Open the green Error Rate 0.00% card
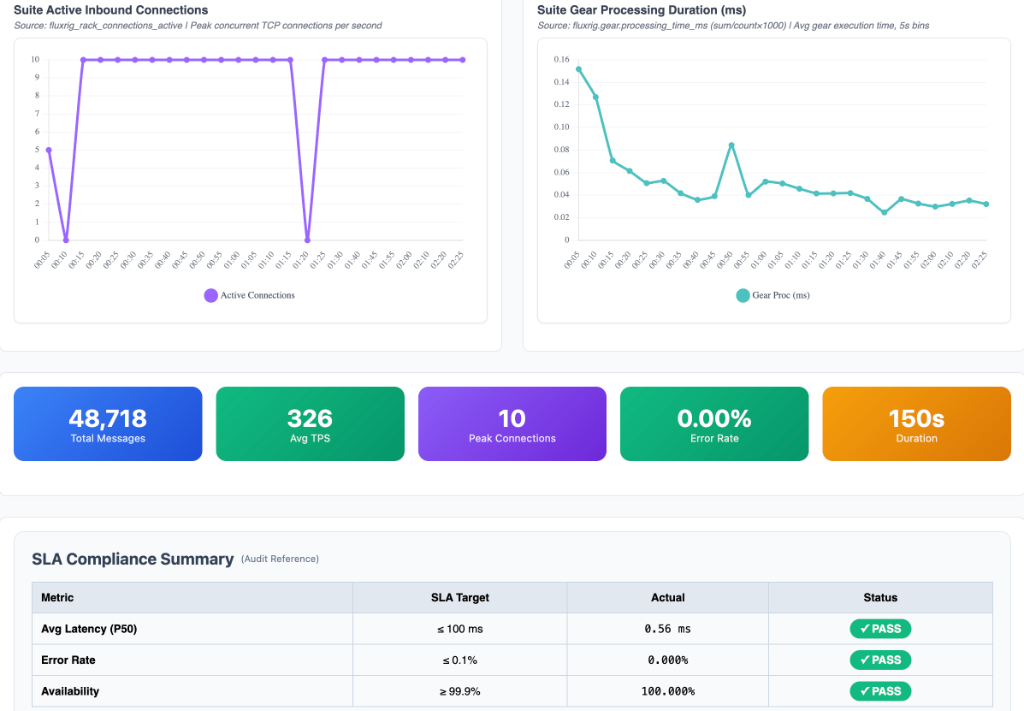 [714, 424]
